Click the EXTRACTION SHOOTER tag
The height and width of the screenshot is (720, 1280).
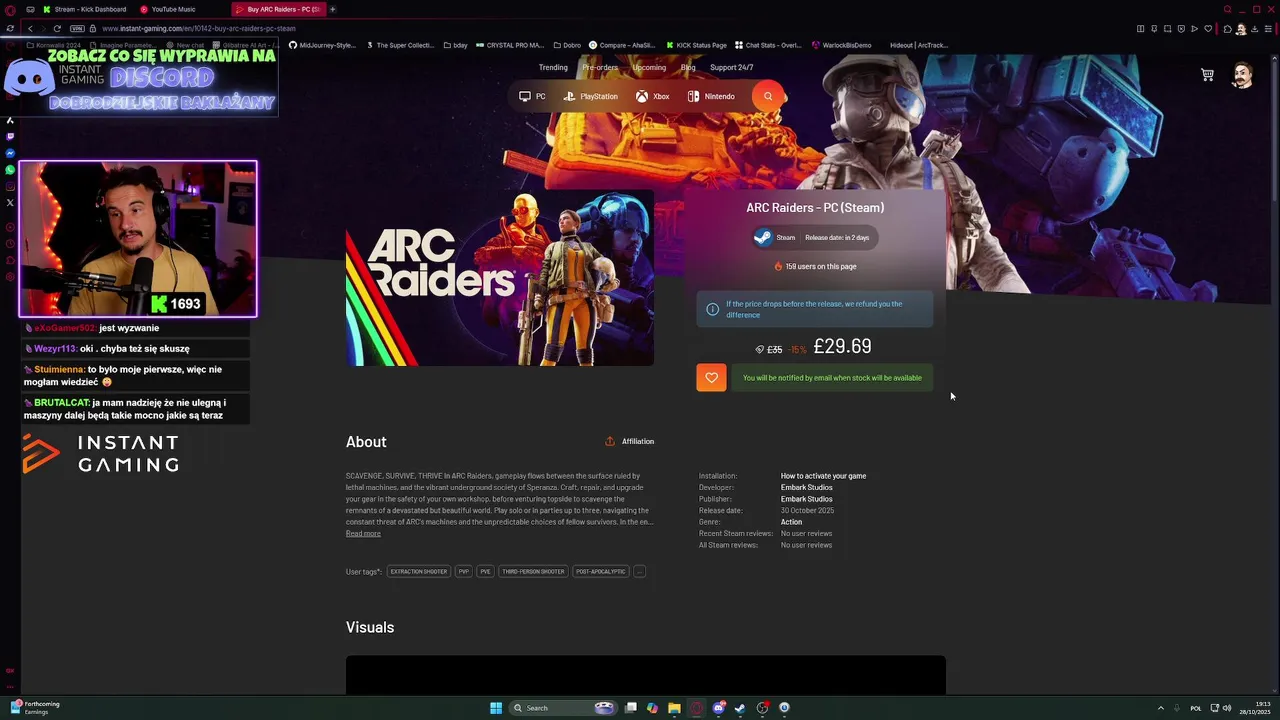point(418,571)
